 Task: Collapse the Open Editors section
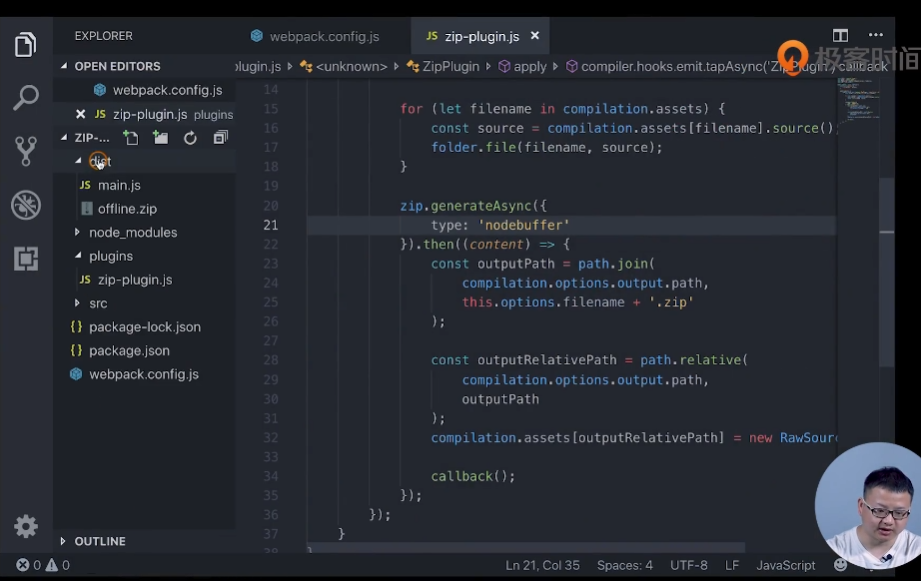[x=63, y=66]
